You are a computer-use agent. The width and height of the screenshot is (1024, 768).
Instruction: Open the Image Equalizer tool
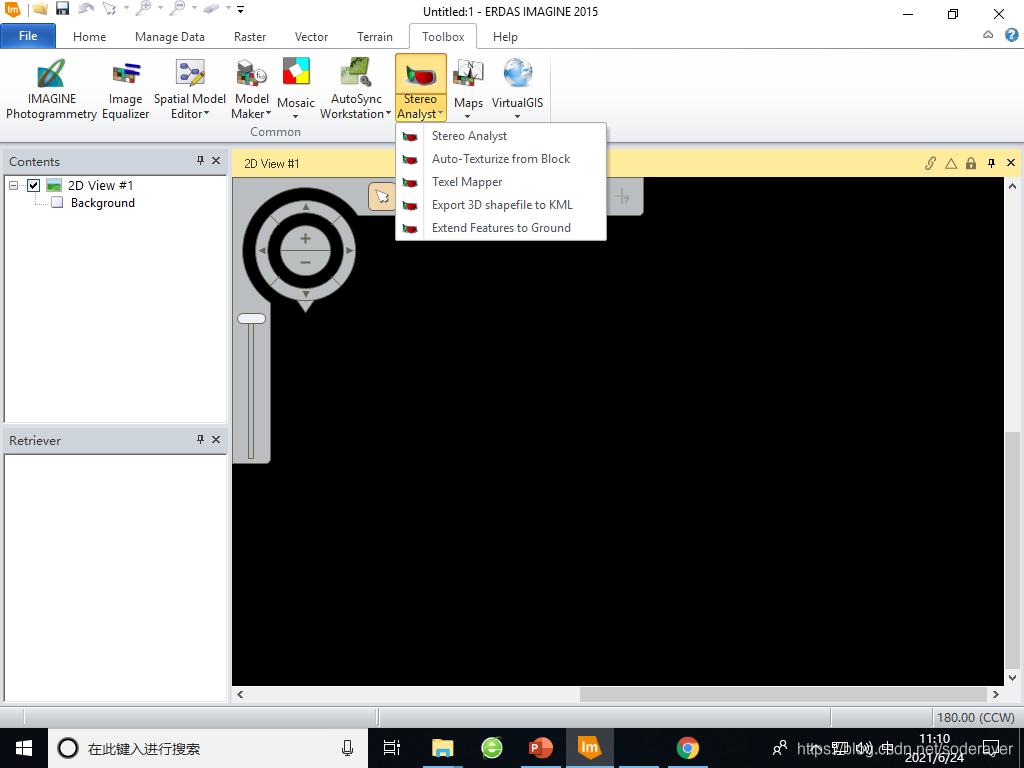click(x=125, y=89)
